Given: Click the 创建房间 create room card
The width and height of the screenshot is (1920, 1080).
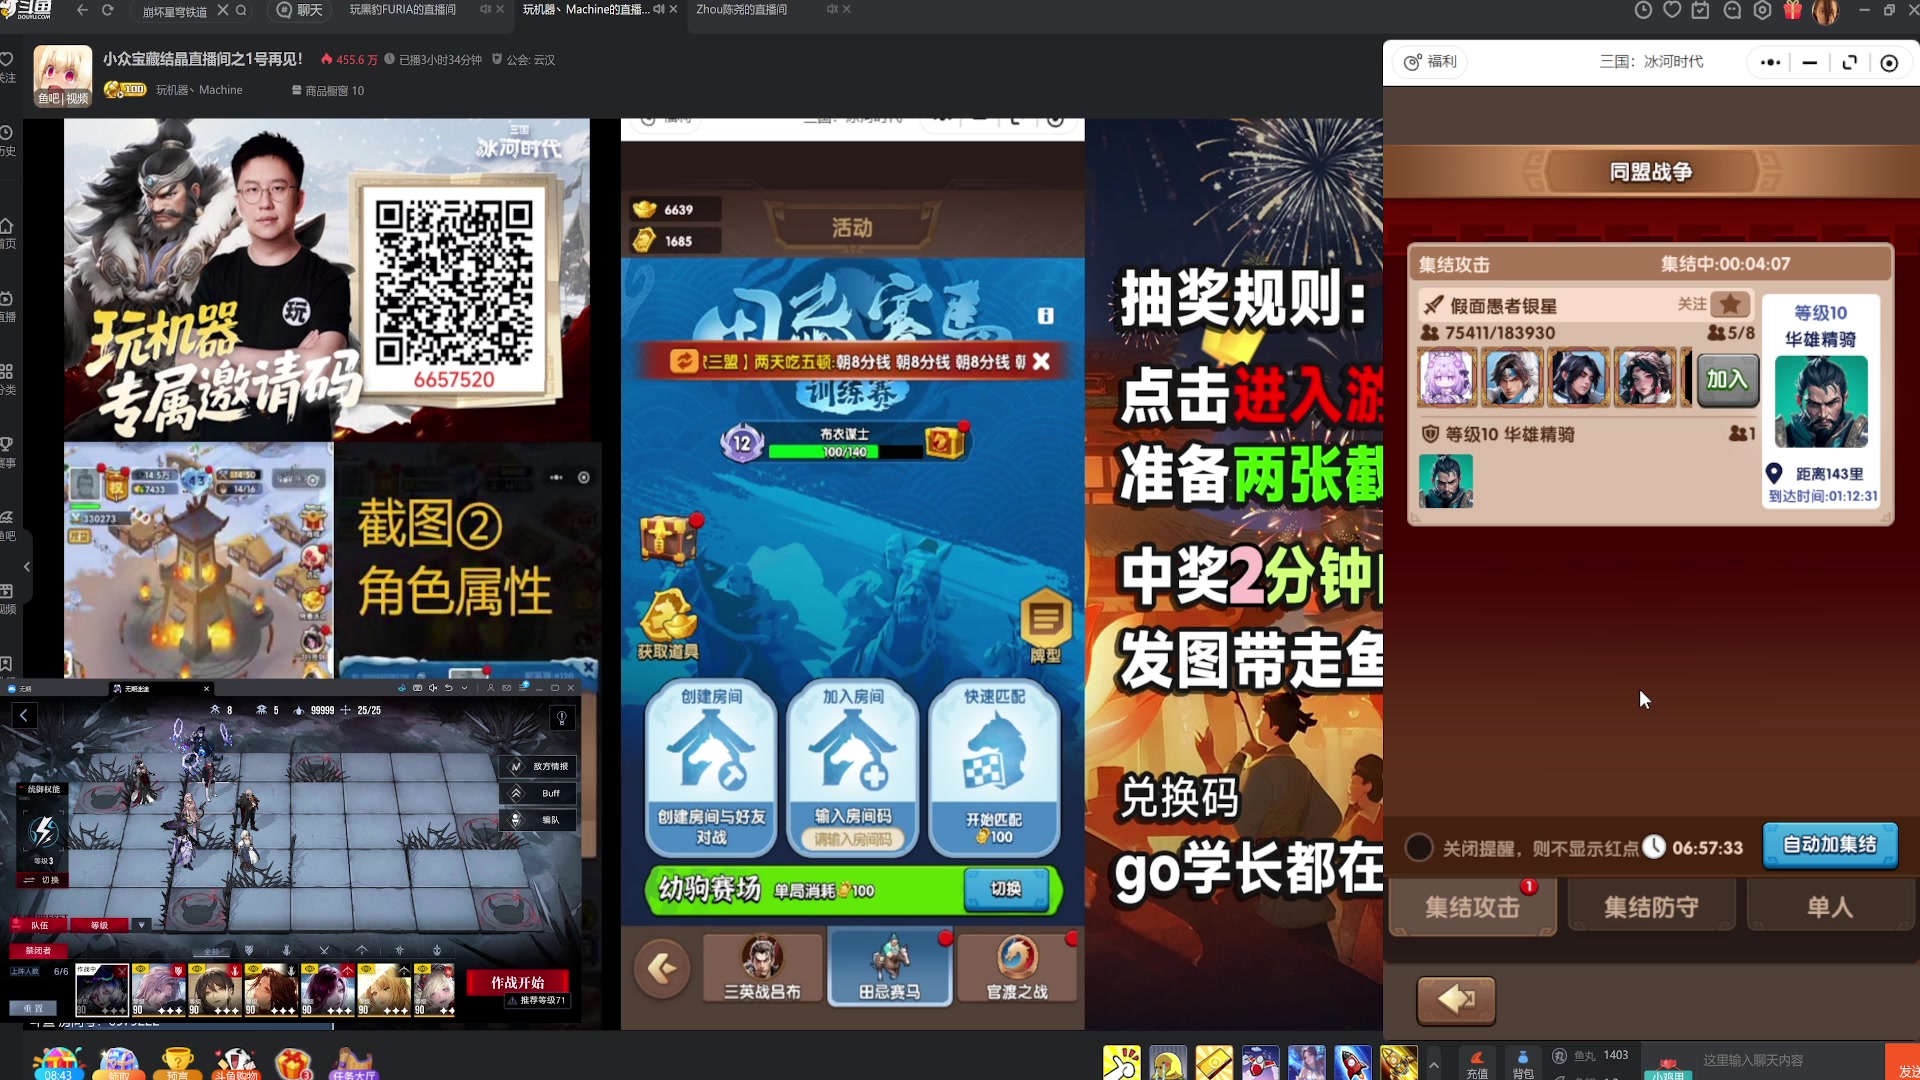Looking at the screenshot, I should click(711, 768).
